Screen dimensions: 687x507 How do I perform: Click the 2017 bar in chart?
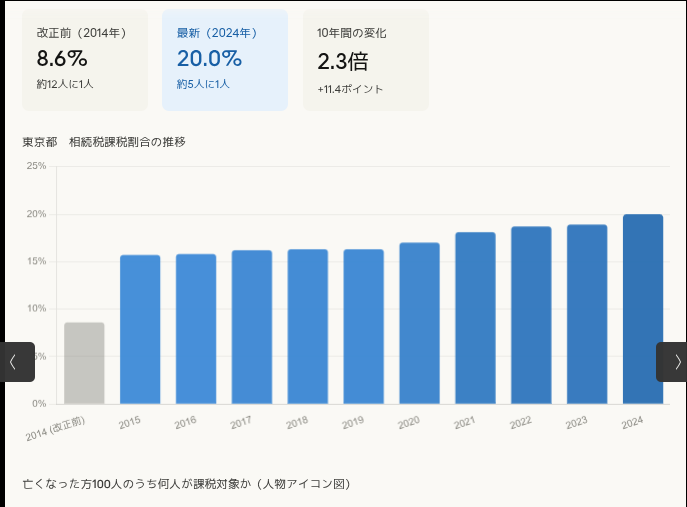pyautogui.click(x=252, y=327)
